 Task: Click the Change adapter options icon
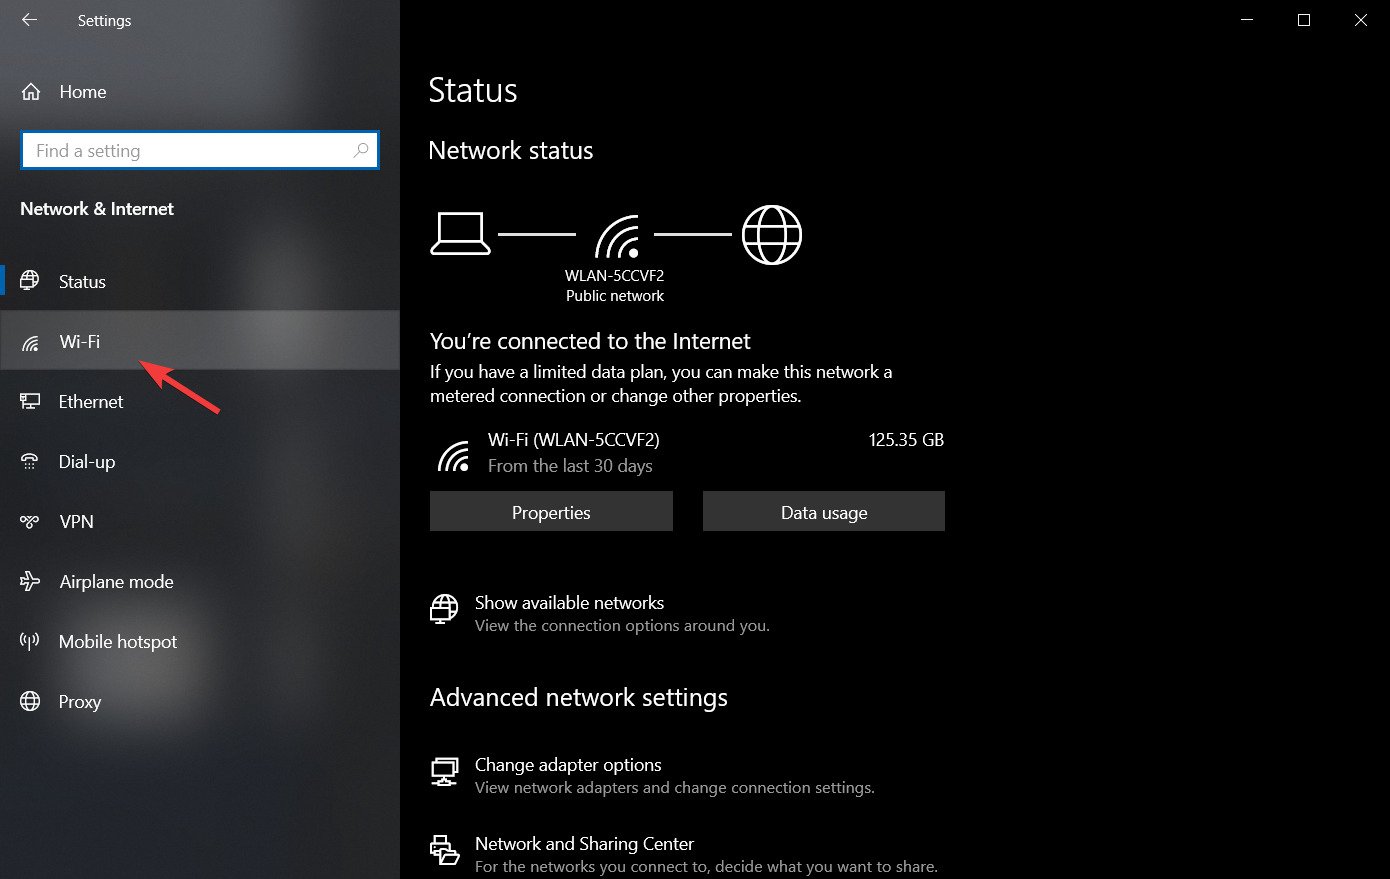pyautogui.click(x=444, y=772)
